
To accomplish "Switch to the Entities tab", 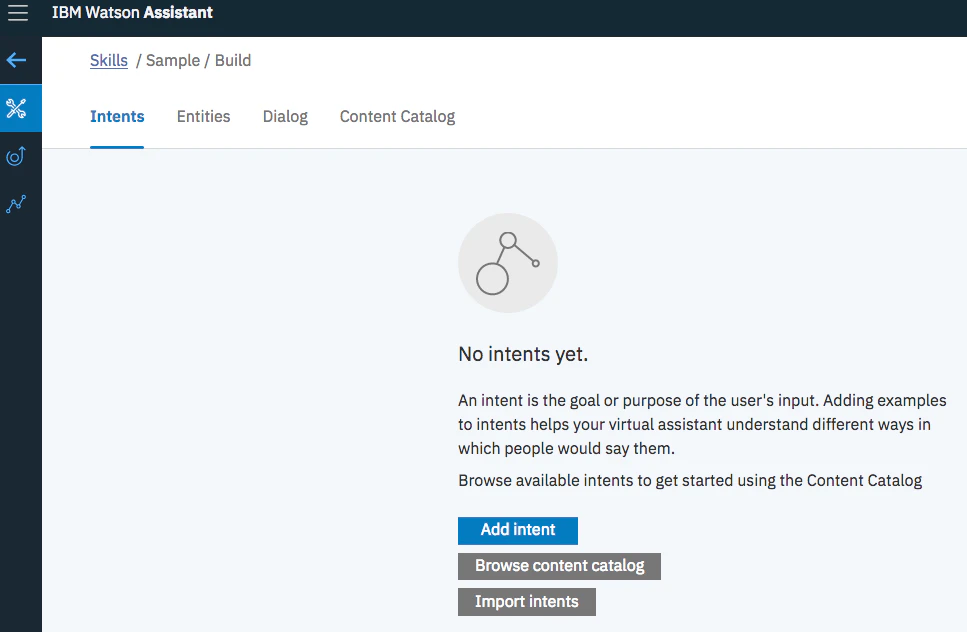I will point(204,117).
